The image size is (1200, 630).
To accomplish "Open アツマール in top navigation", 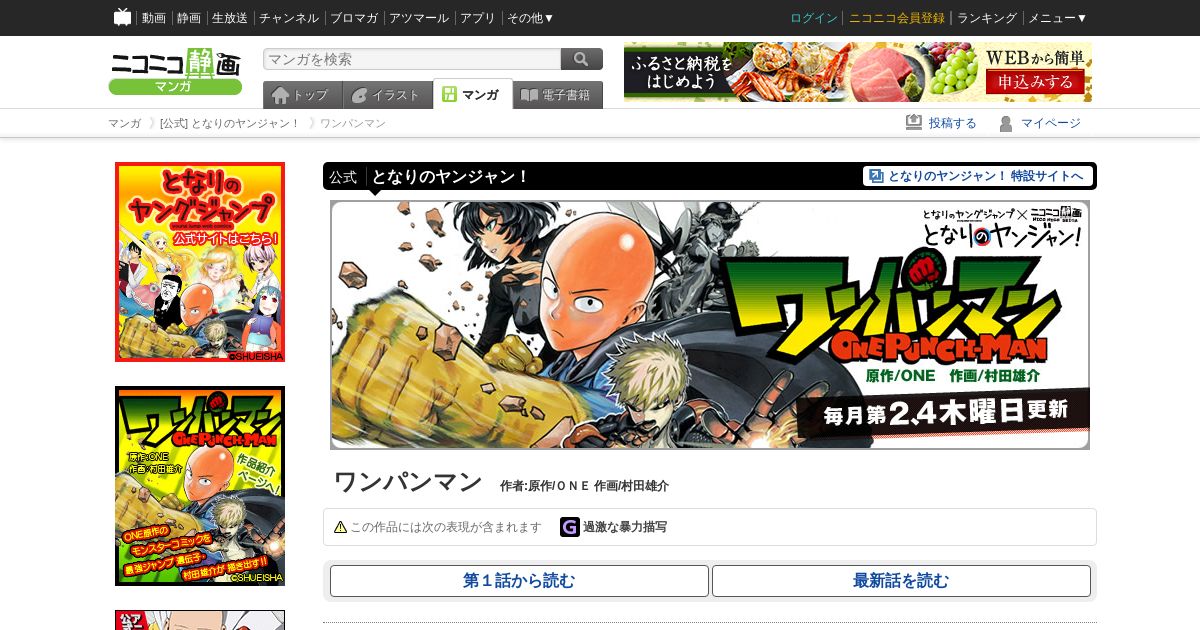I will (x=420, y=18).
